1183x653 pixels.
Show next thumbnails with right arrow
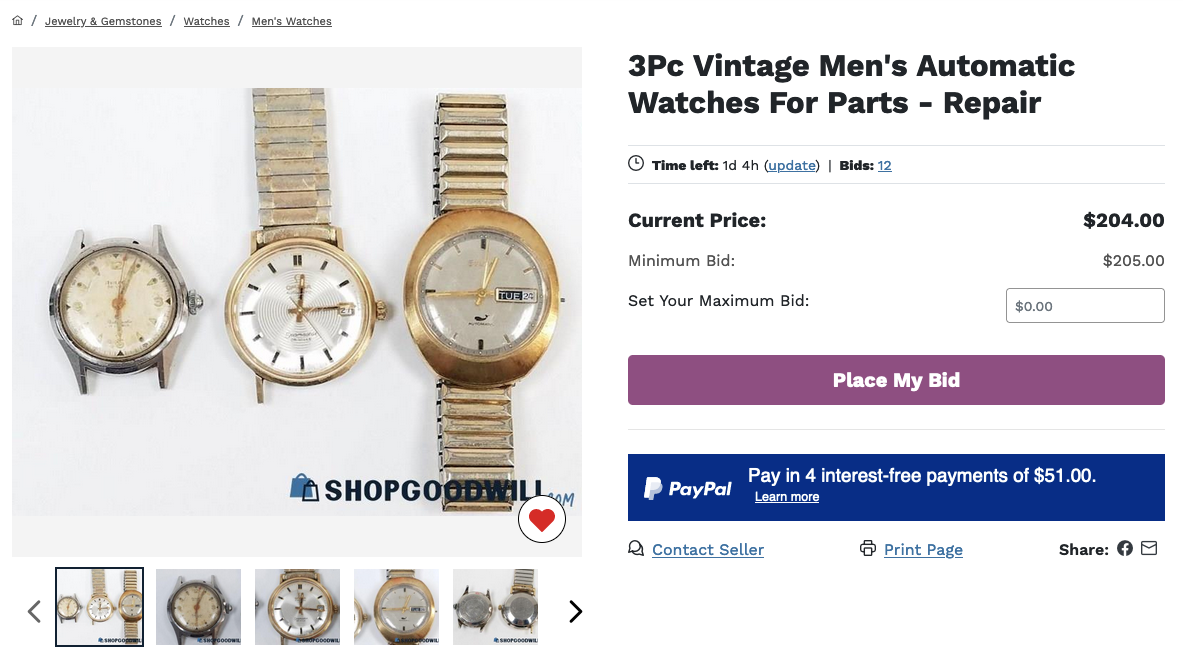[575, 611]
